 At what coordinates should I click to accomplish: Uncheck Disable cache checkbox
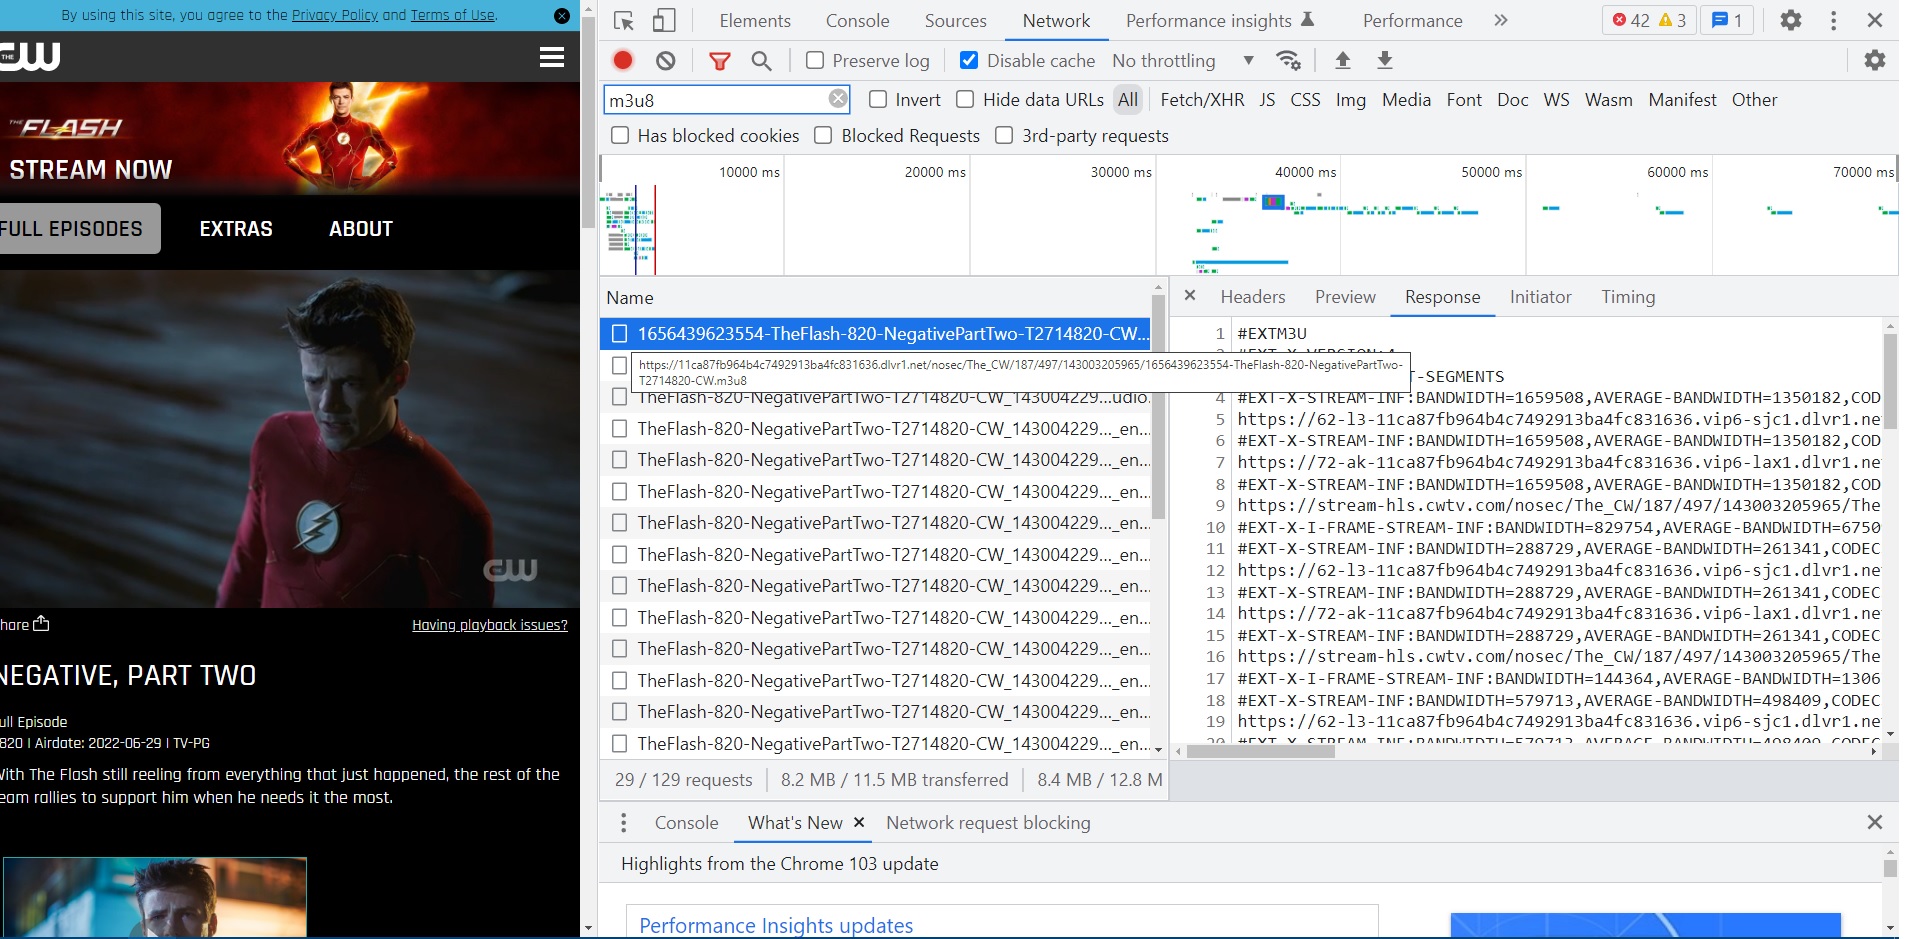[x=969, y=60]
